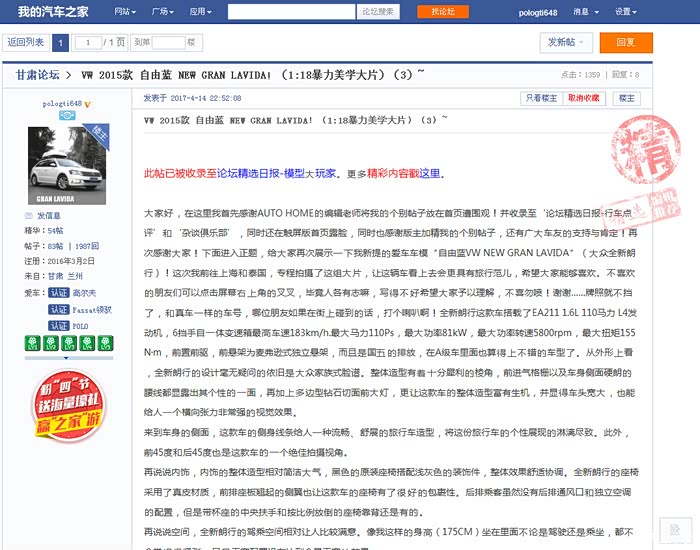Toggle 取消收藏 to unfavorite this thread
Viewport: 700px width, 550px height.
coord(583,98)
